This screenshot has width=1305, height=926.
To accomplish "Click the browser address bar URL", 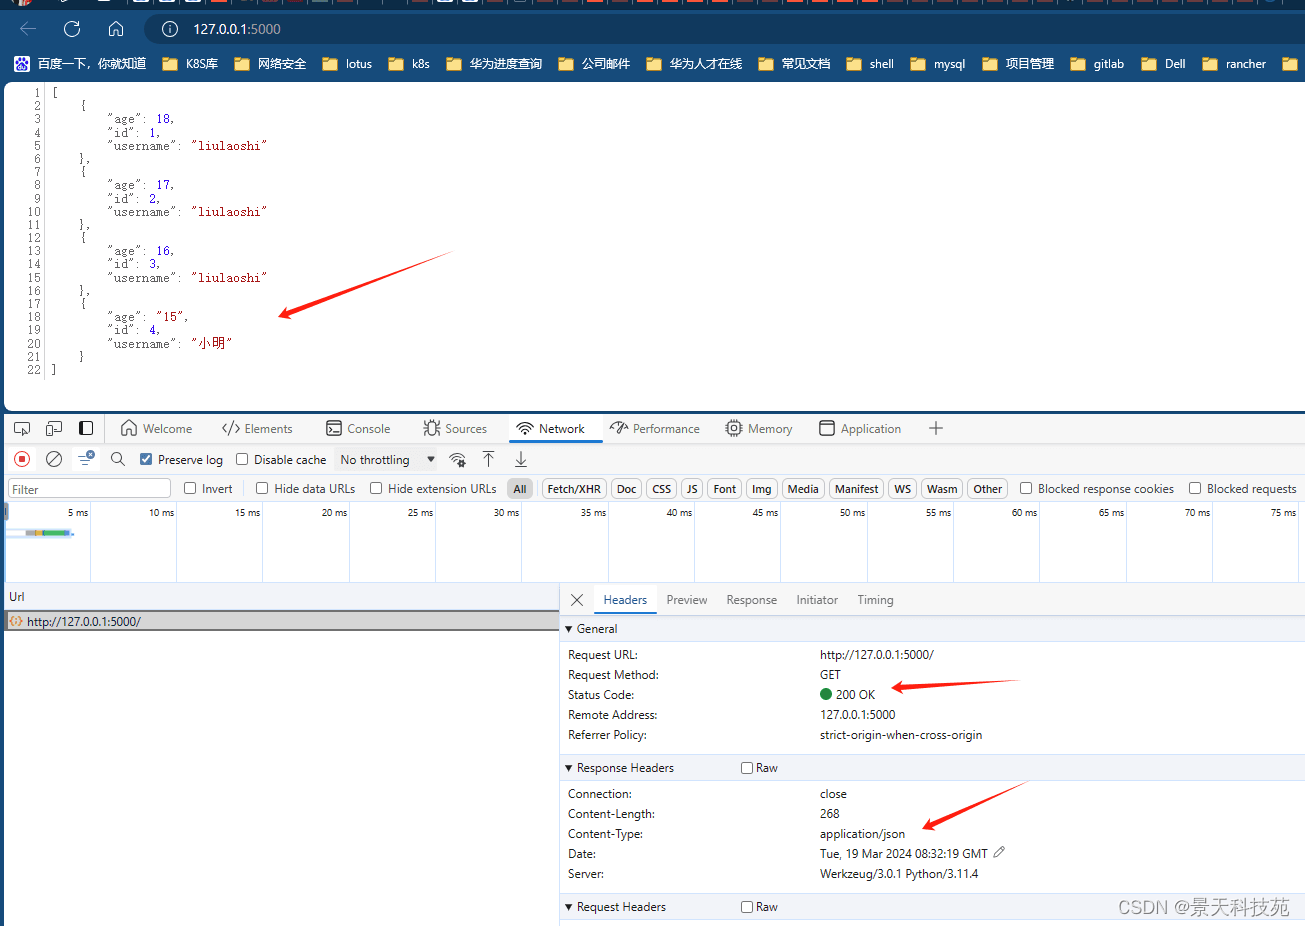I will point(237,29).
